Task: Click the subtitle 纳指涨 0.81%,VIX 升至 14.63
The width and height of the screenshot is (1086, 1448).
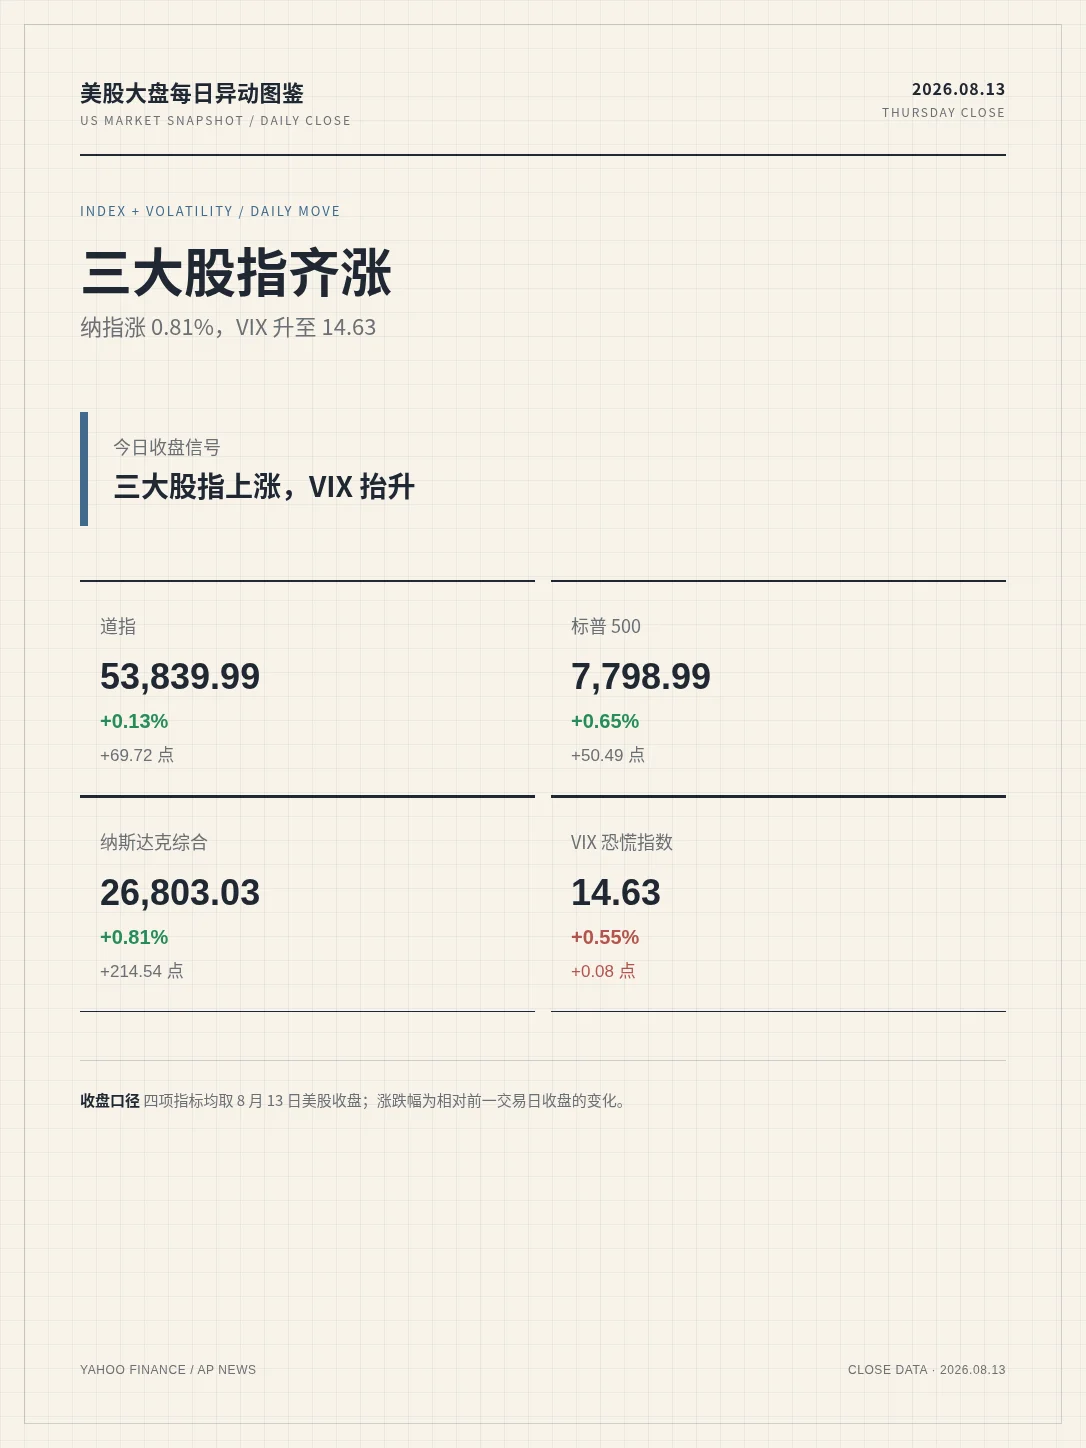Action: point(228,327)
